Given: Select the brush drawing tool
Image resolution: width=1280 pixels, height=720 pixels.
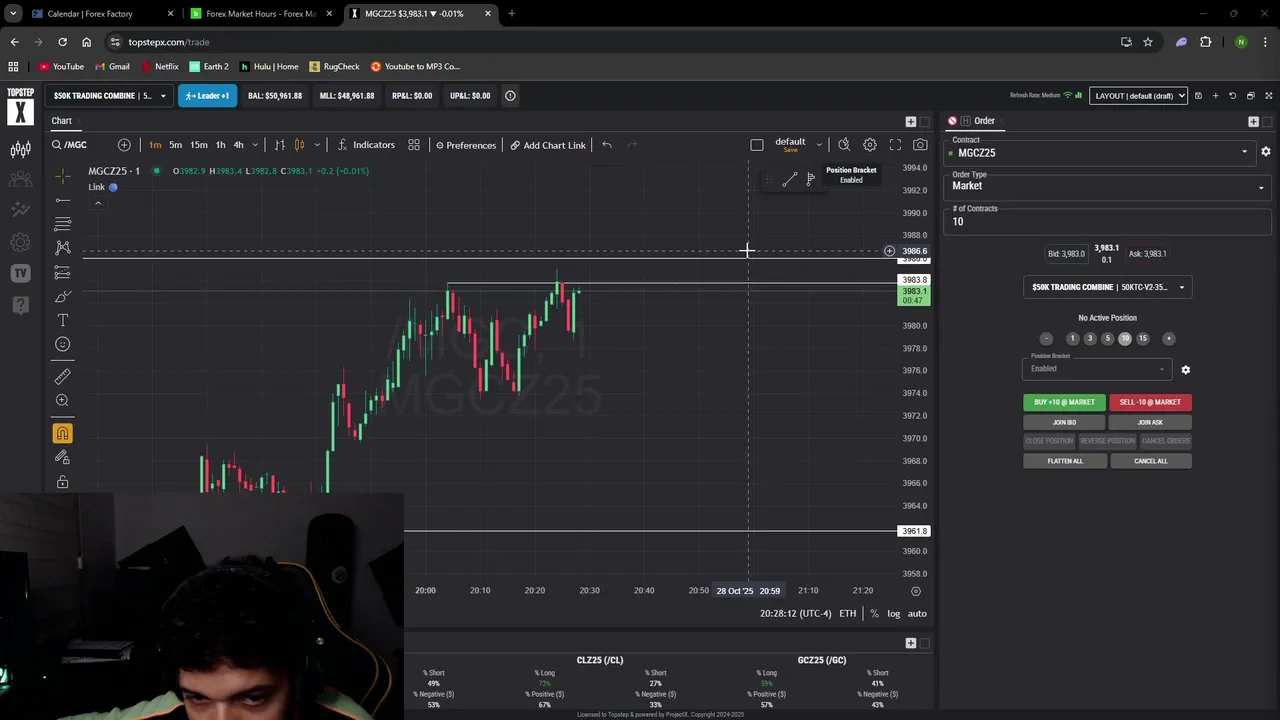Looking at the screenshot, I should pyautogui.click(x=63, y=296).
